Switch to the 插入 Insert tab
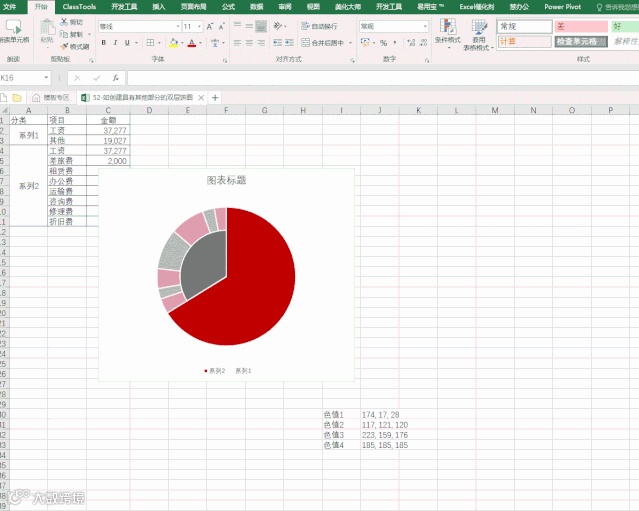The image size is (639, 511). (x=159, y=7)
